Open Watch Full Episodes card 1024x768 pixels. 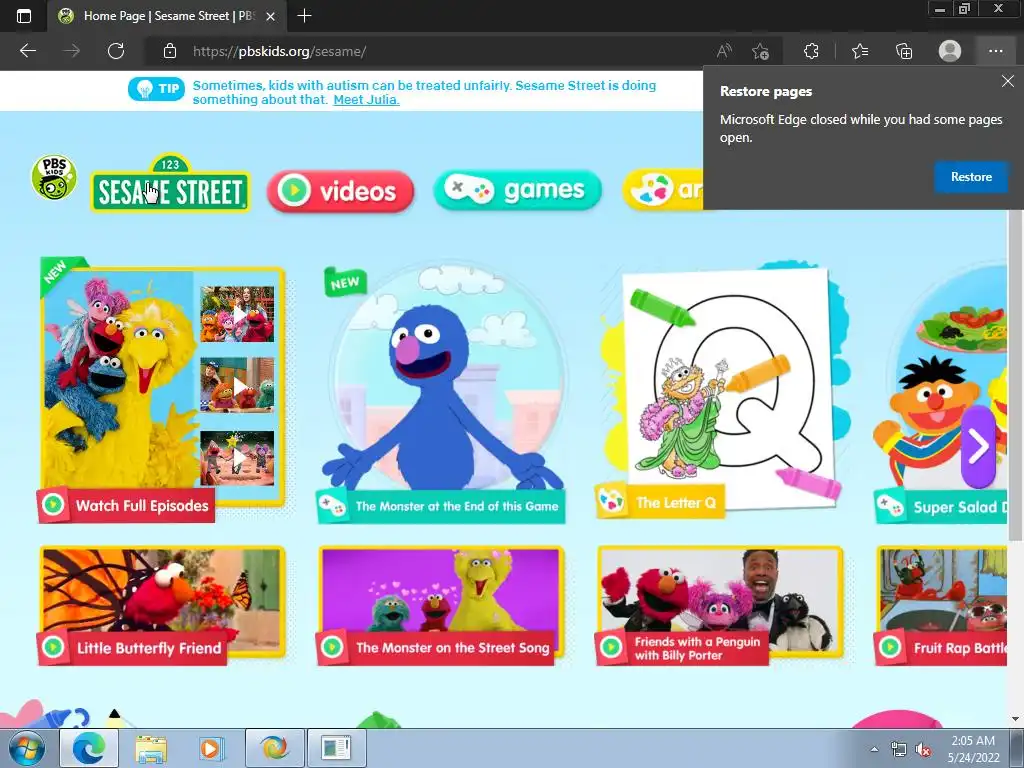tap(162, 392)
